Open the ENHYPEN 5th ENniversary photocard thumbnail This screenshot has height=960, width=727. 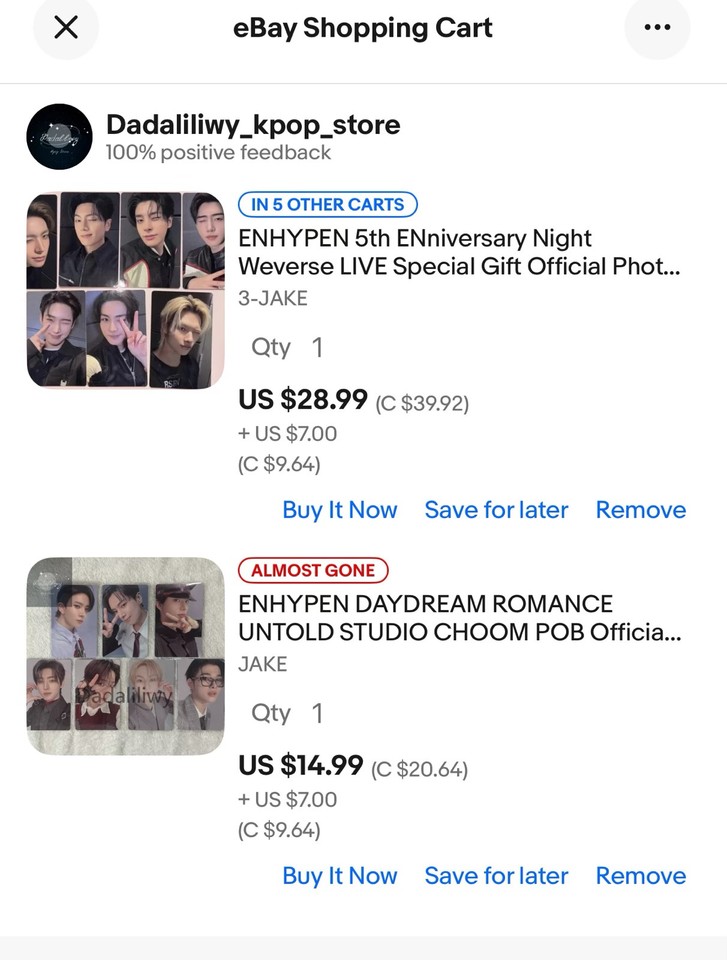[x=126, y=290]
